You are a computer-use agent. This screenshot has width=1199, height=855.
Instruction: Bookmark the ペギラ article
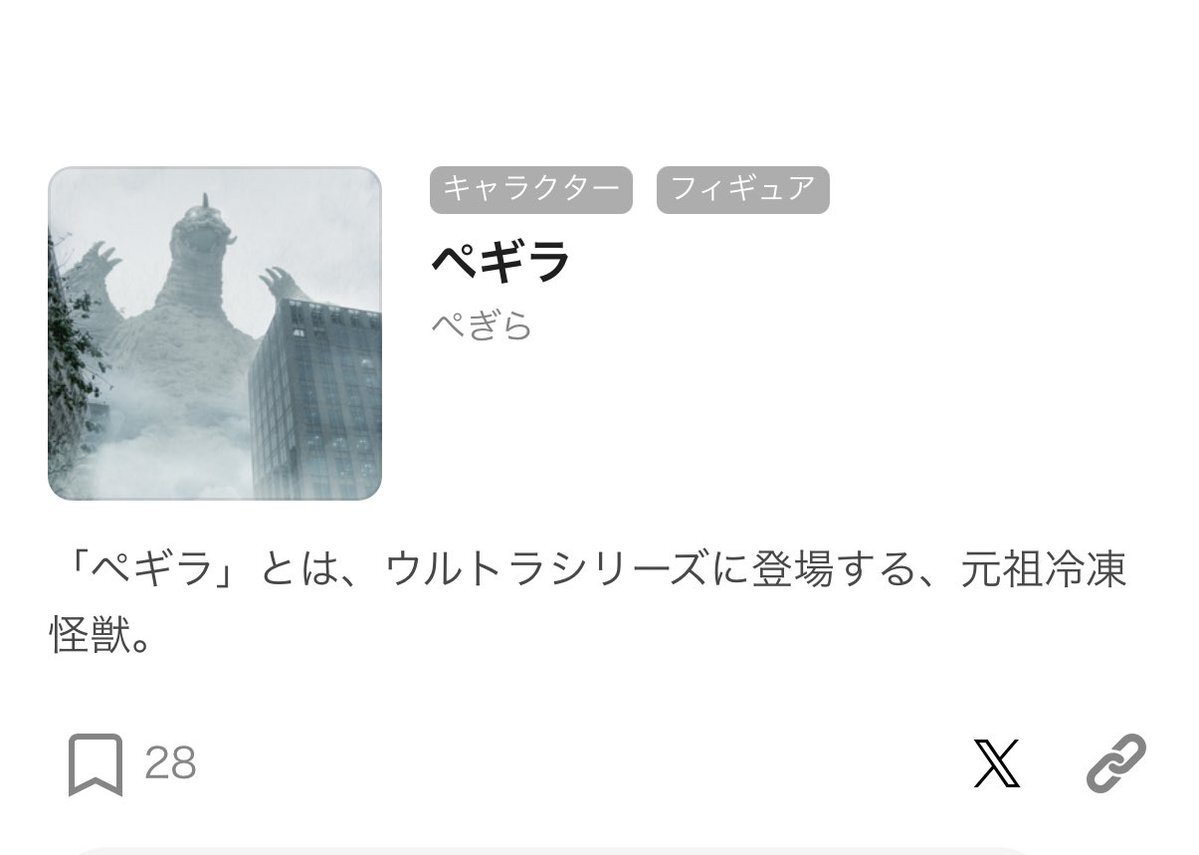pos(96,764)
